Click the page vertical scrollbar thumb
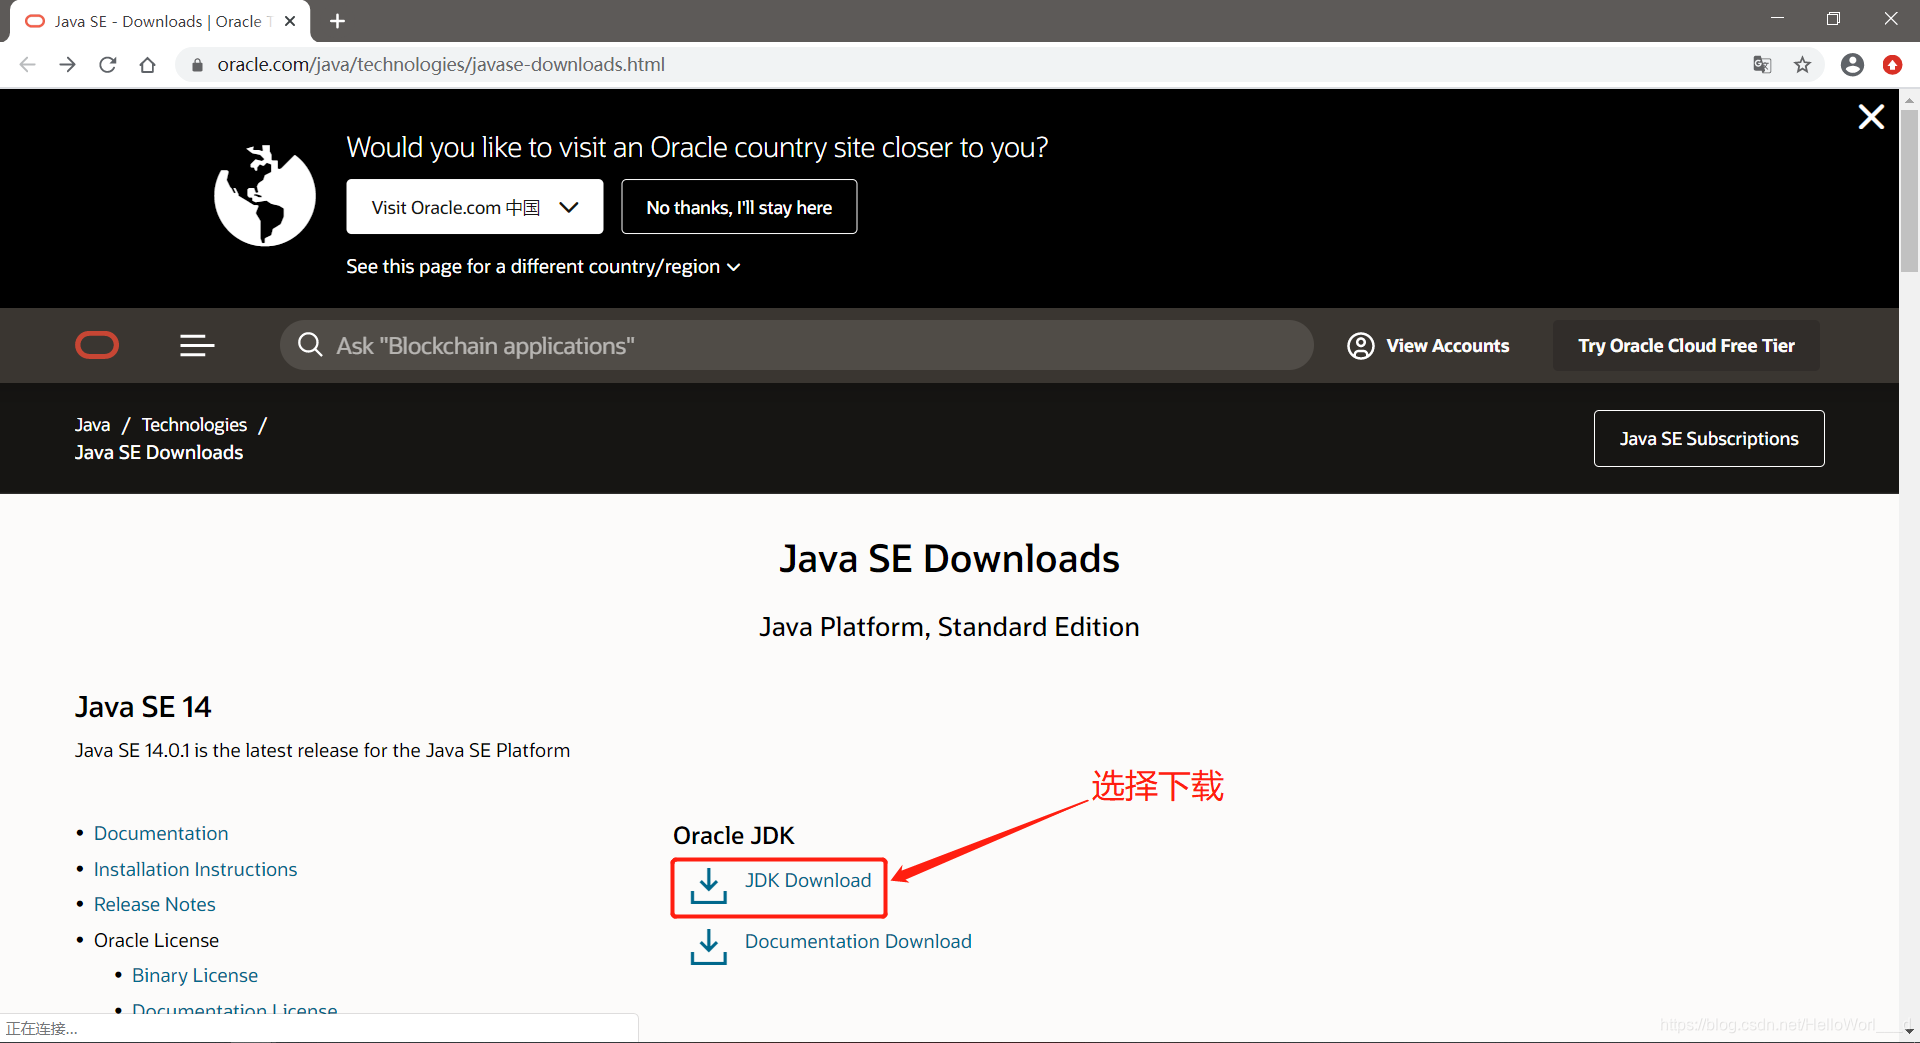The height and width of the screenshot is (1043, 1920). click(x=1909, y=190)
